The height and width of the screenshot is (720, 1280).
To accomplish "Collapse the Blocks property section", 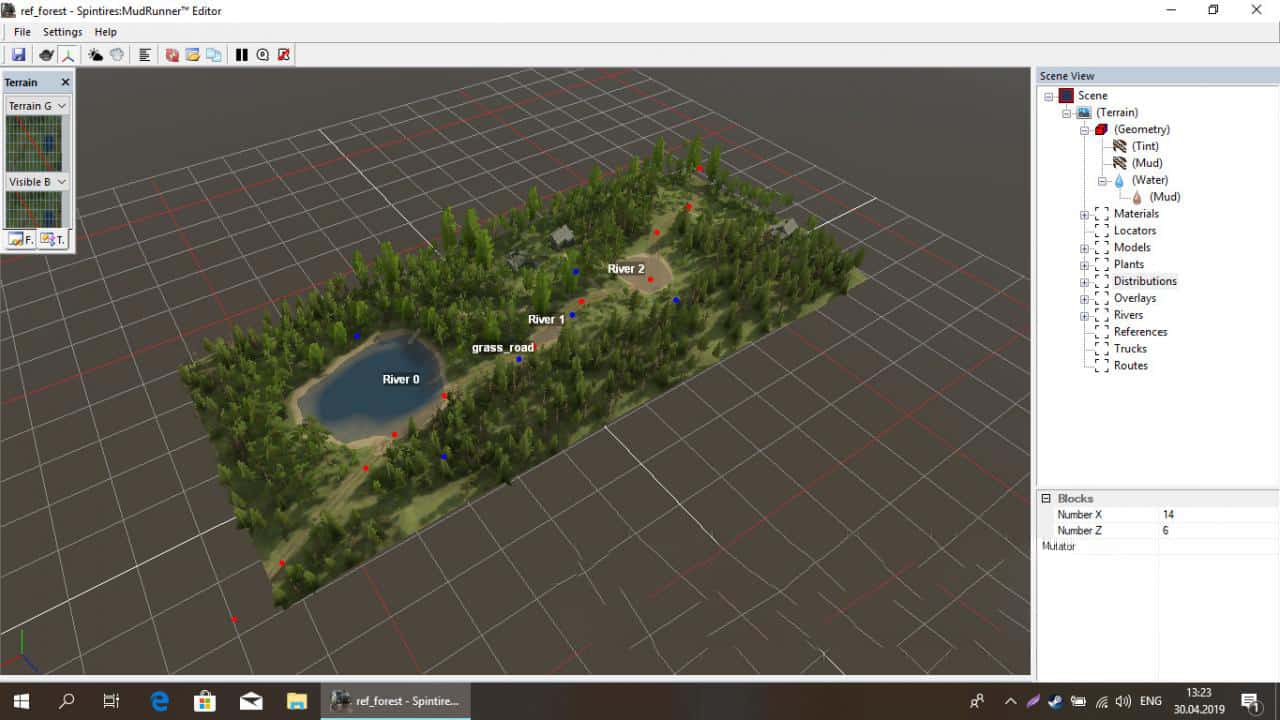I will 1046,498.
